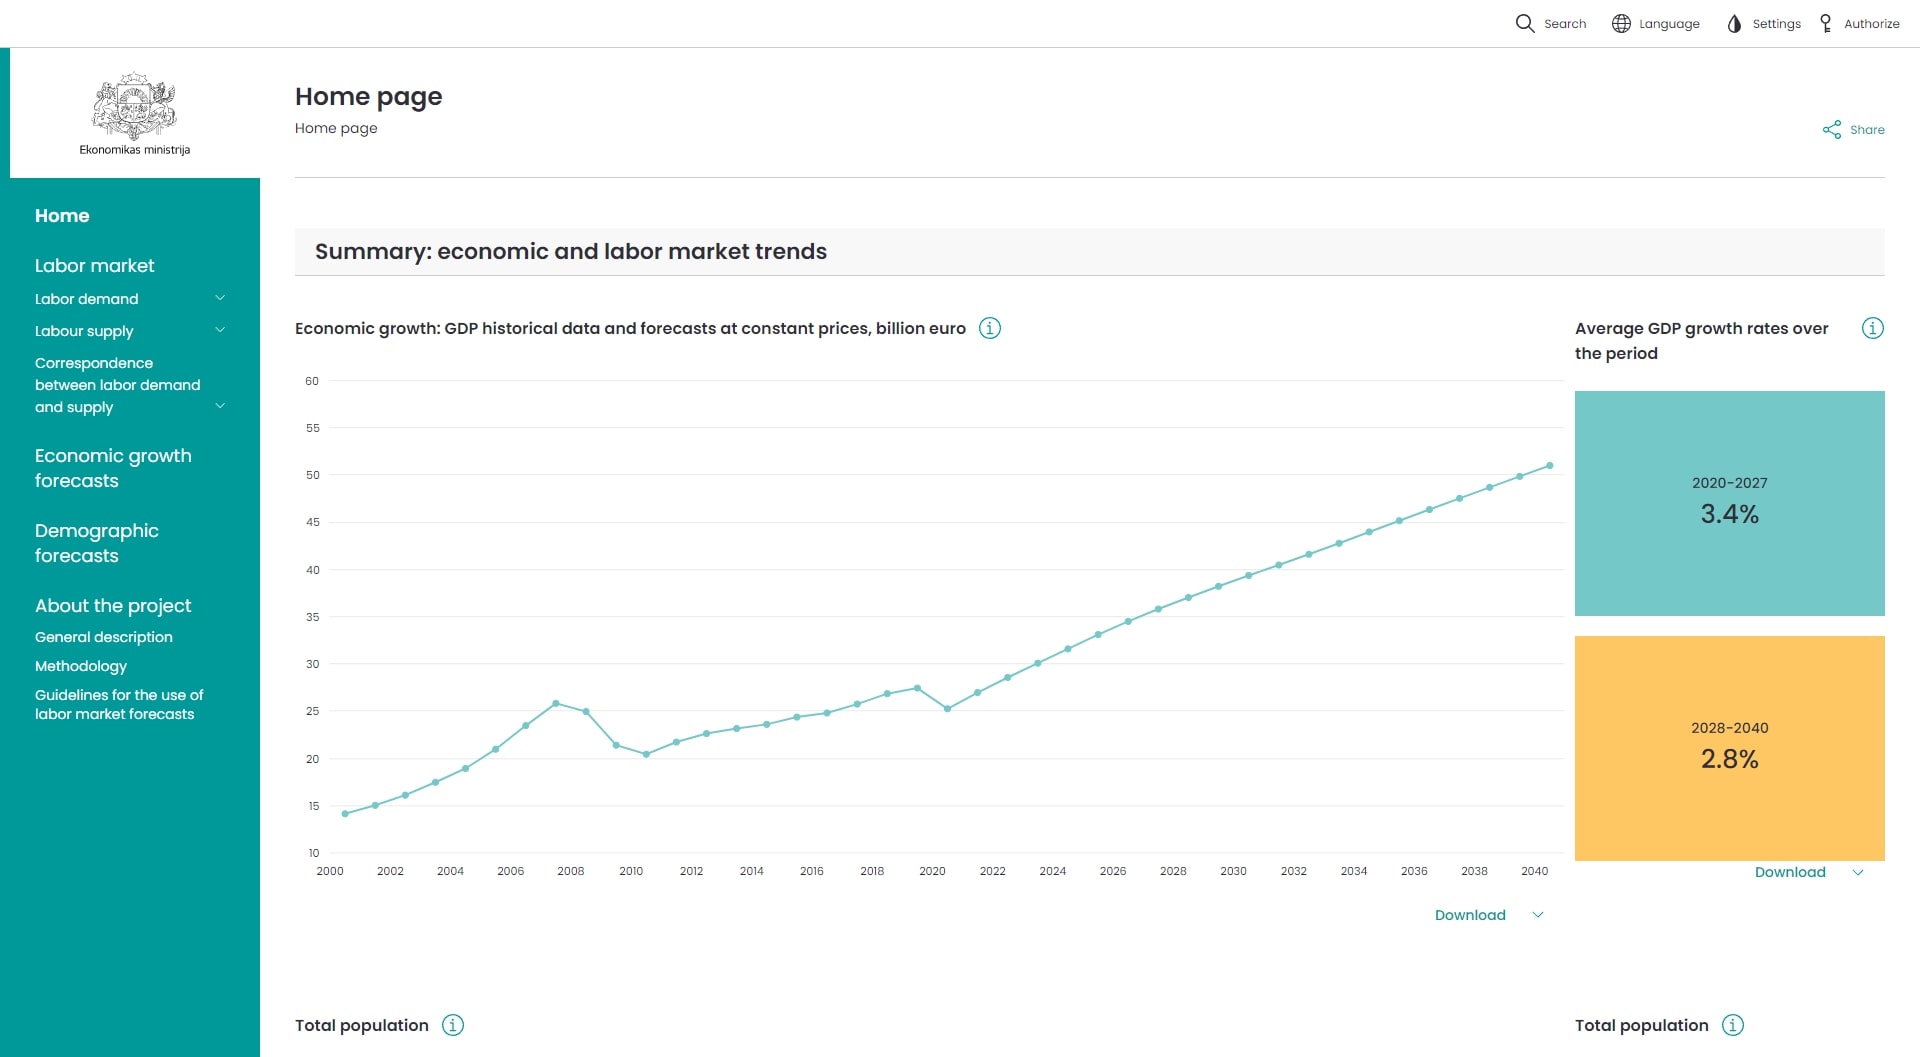The height and width of the screenshot is (1057, 1920).
Task: Open the Download dropdown under growth rate tiles
Action: tap(1809, 872)
